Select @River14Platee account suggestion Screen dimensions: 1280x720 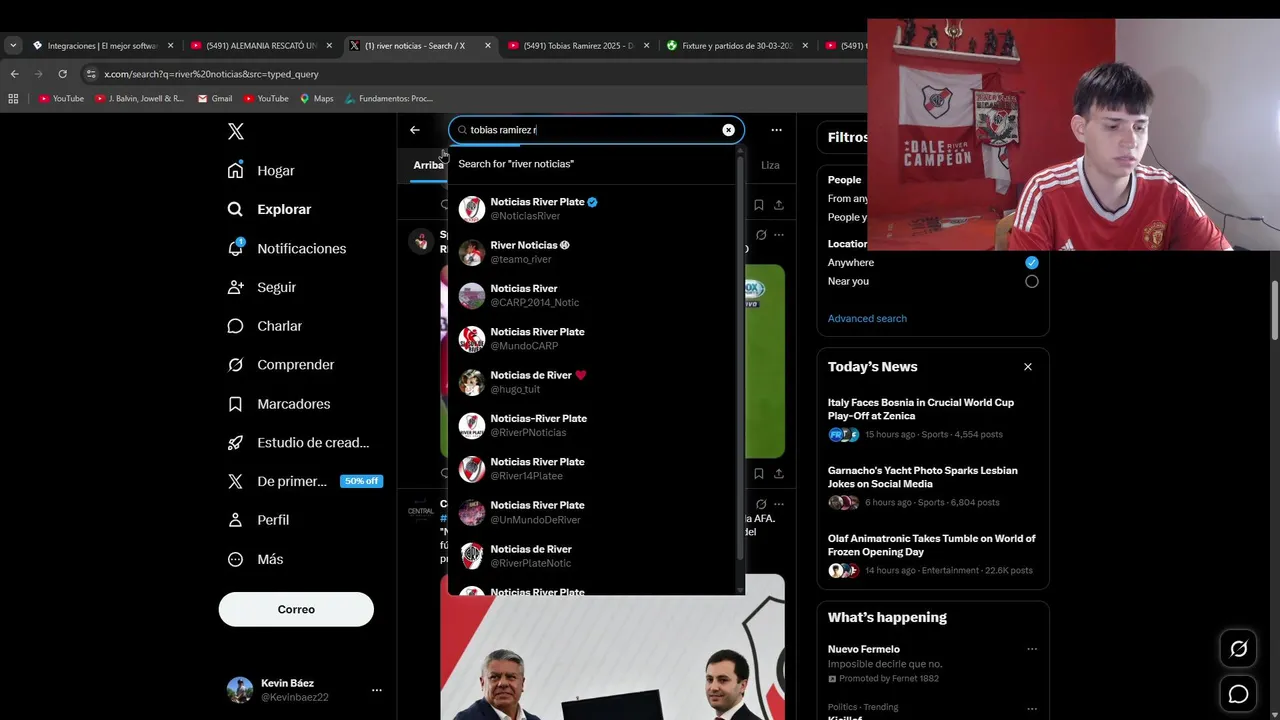click(592, 469)
